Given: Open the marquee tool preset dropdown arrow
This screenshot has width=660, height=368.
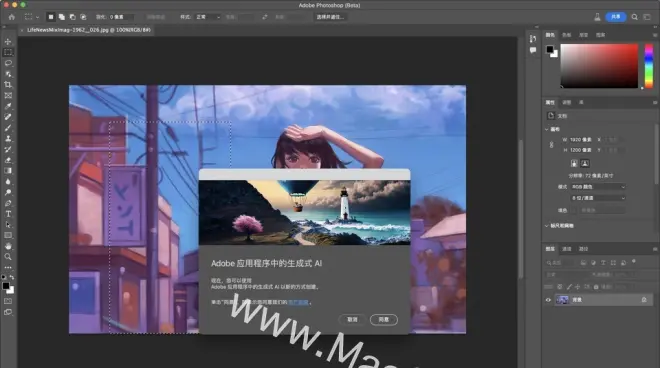Looking at the screenshot, I should tap(37, 17).
